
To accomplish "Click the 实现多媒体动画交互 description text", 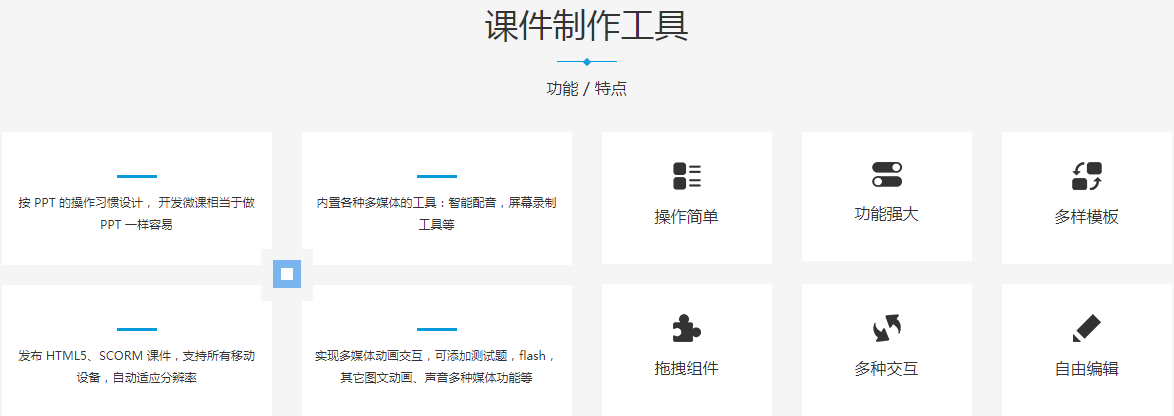I will [436, 366].
